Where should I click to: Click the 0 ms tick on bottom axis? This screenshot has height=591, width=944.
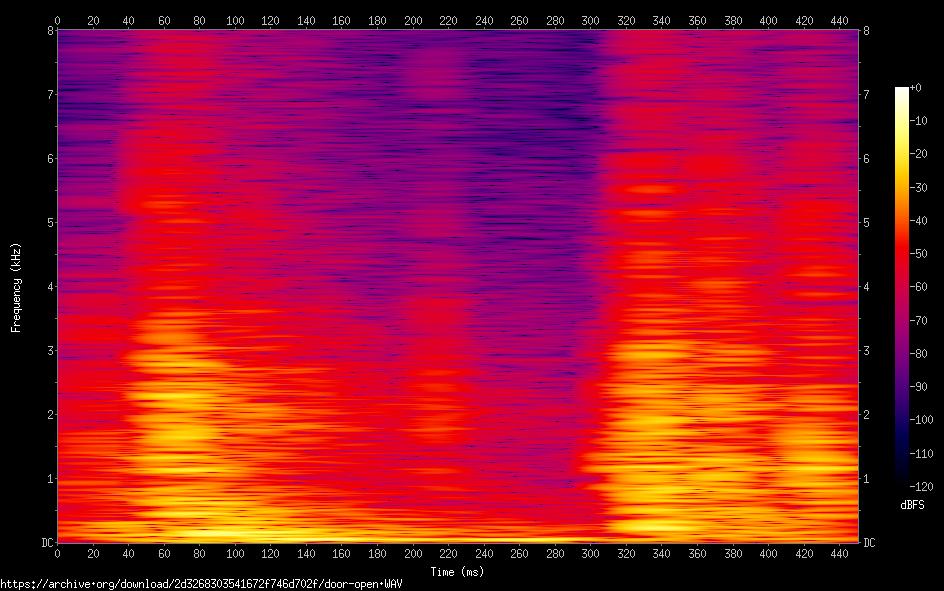coord(57,553)
